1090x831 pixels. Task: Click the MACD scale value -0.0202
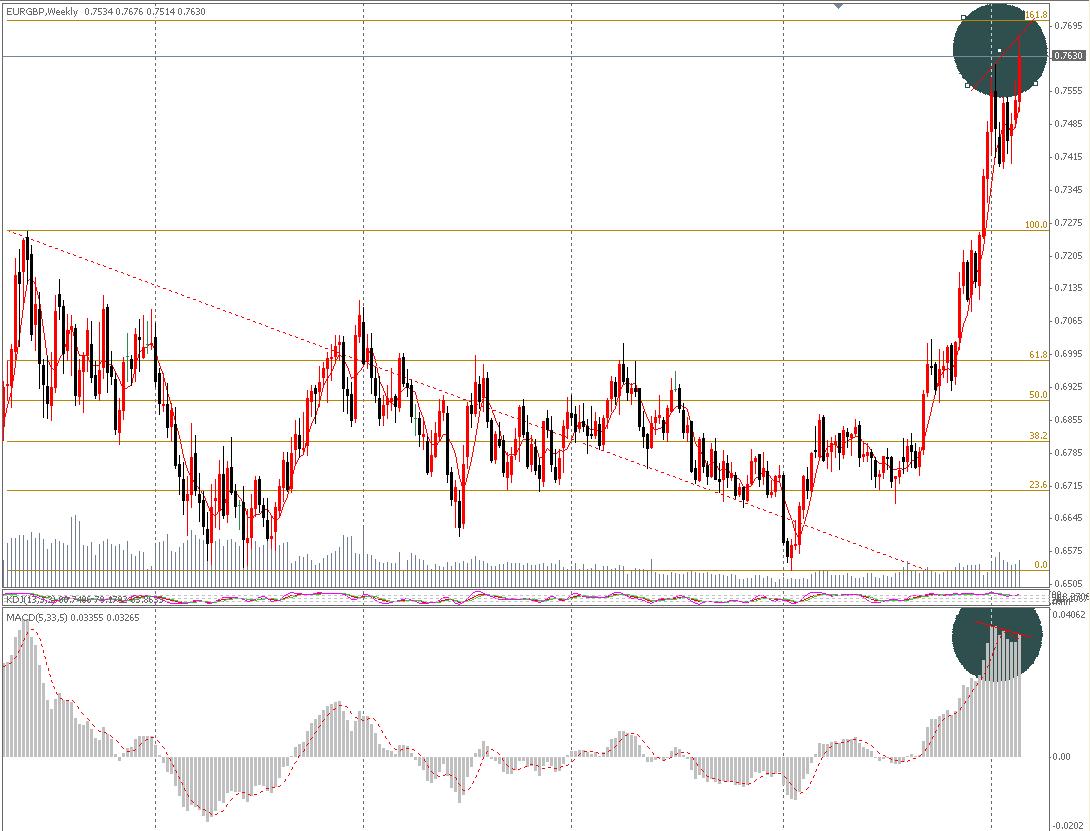(1068, 825)
